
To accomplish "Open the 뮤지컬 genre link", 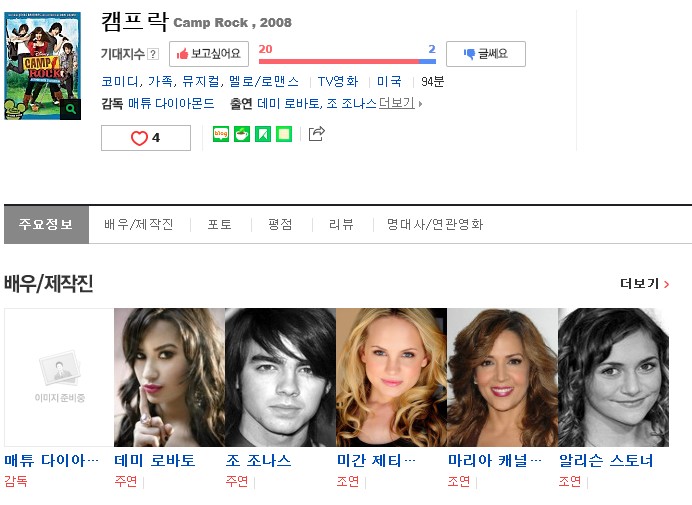I will pyautogui.click(x=201, y=81).
